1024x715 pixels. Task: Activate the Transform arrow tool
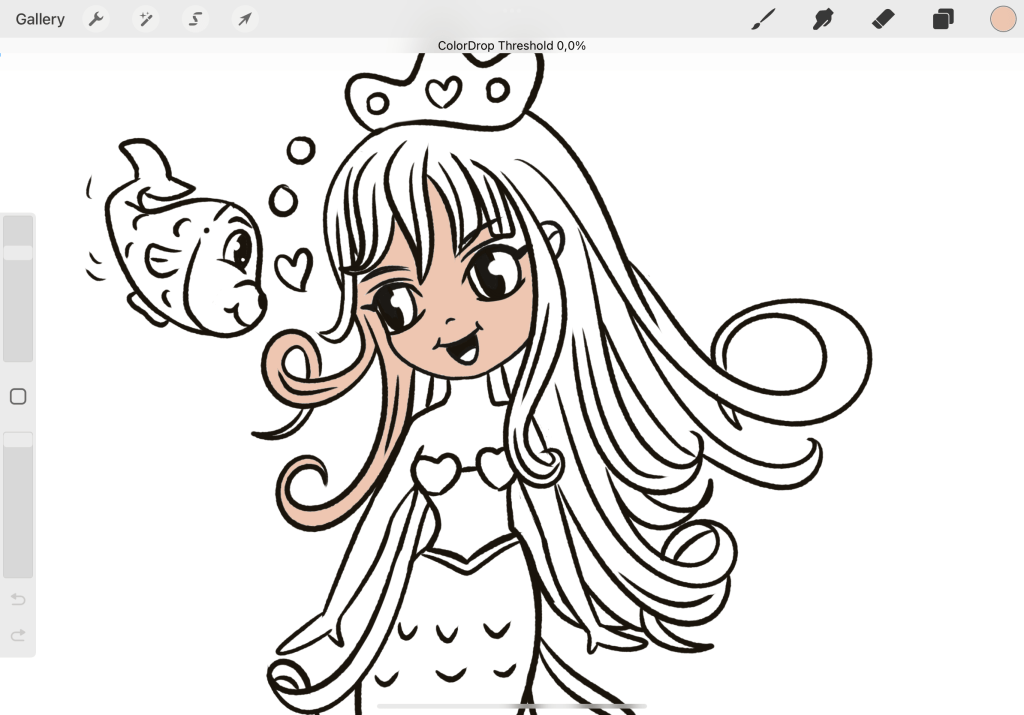click(x=244, y=19)
